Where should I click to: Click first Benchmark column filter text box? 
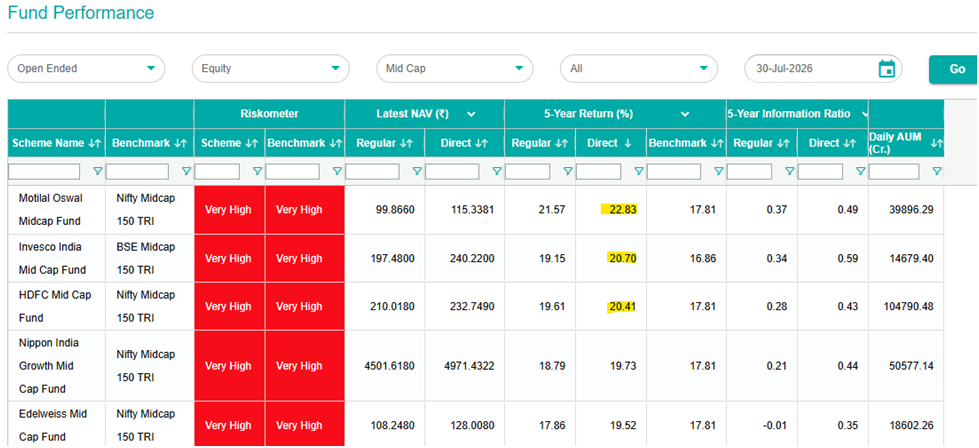[137, 171]
